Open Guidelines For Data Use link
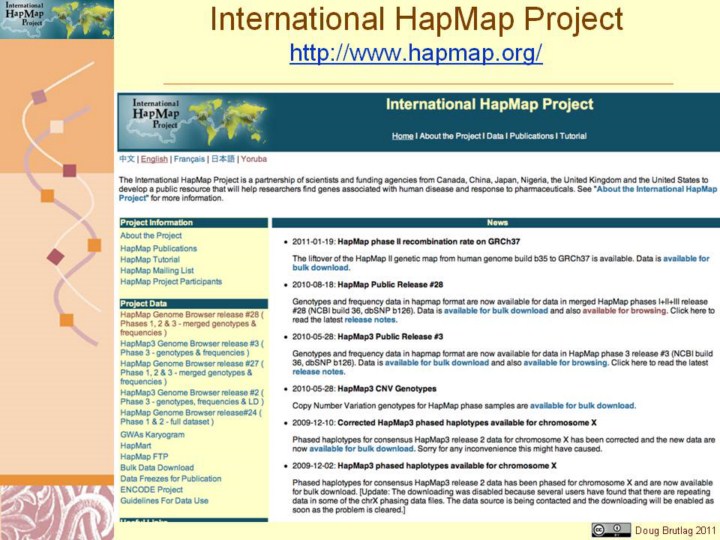Image resolution: width=720 pixels, height=540 pixels. click(164, 501)
